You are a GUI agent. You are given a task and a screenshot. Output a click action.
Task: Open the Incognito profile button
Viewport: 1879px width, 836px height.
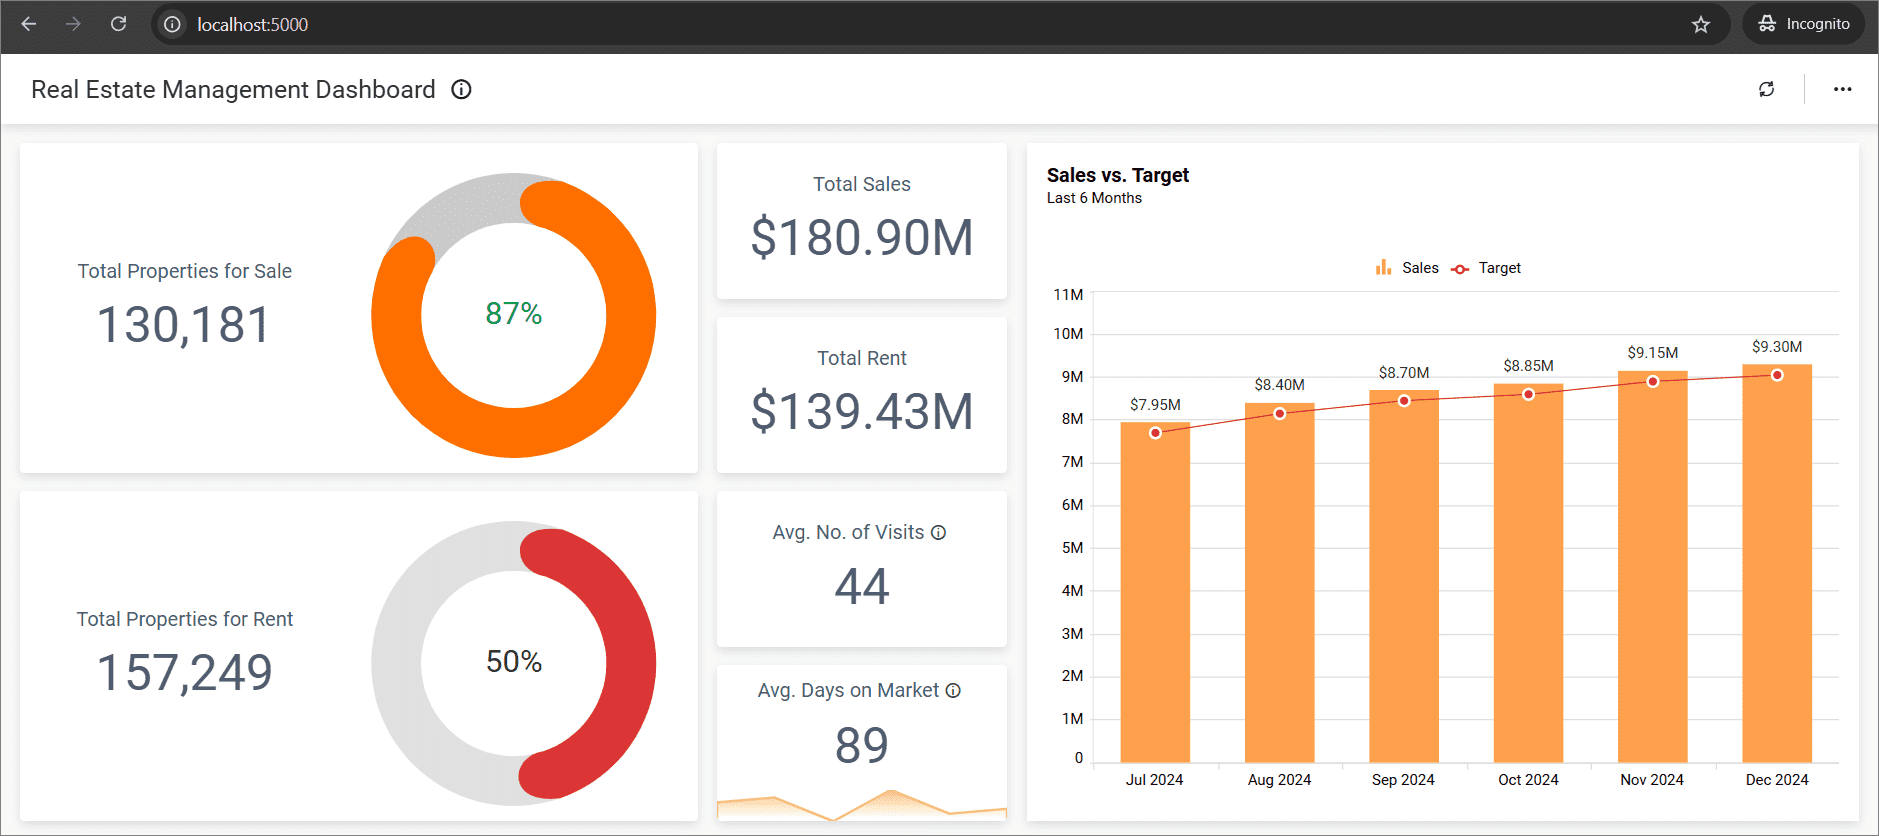click(x=1803, y=24)
